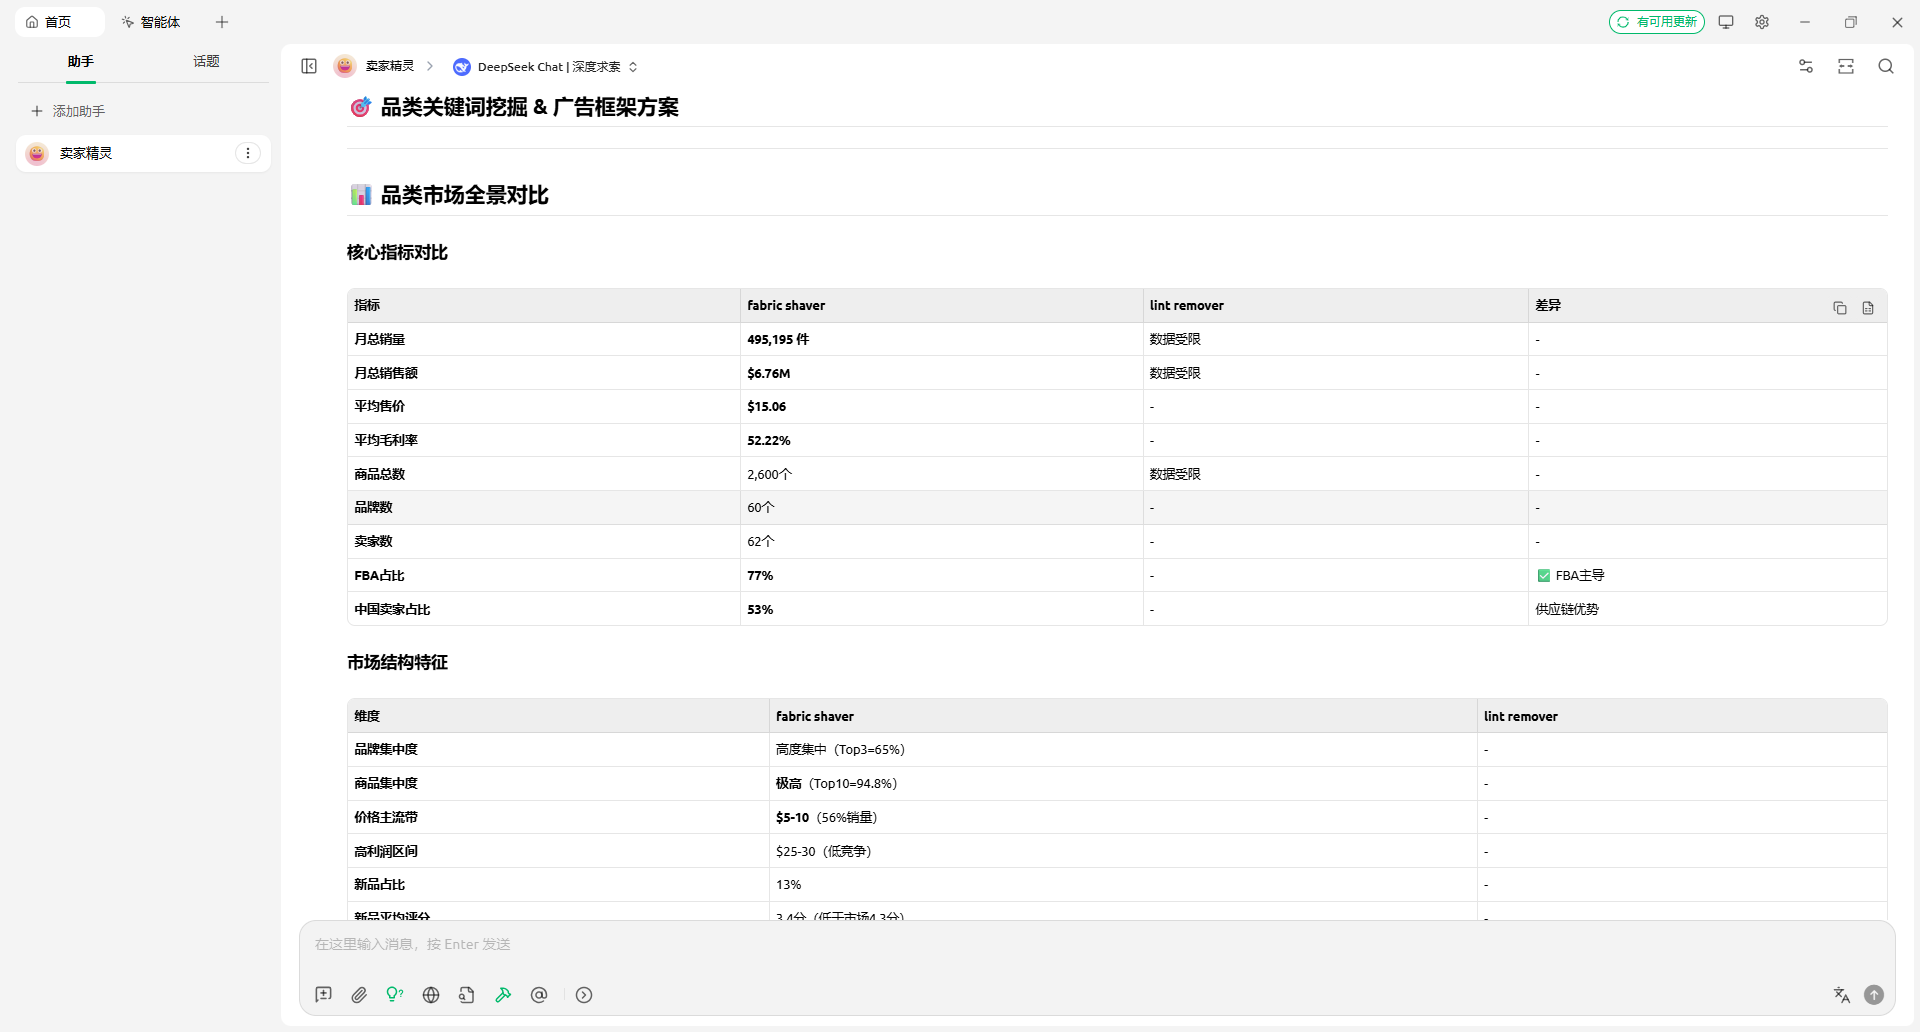Open chat settings sliders icon
The image size is (1920, 1032).
pyautogui.click(x=1805, y=66)
